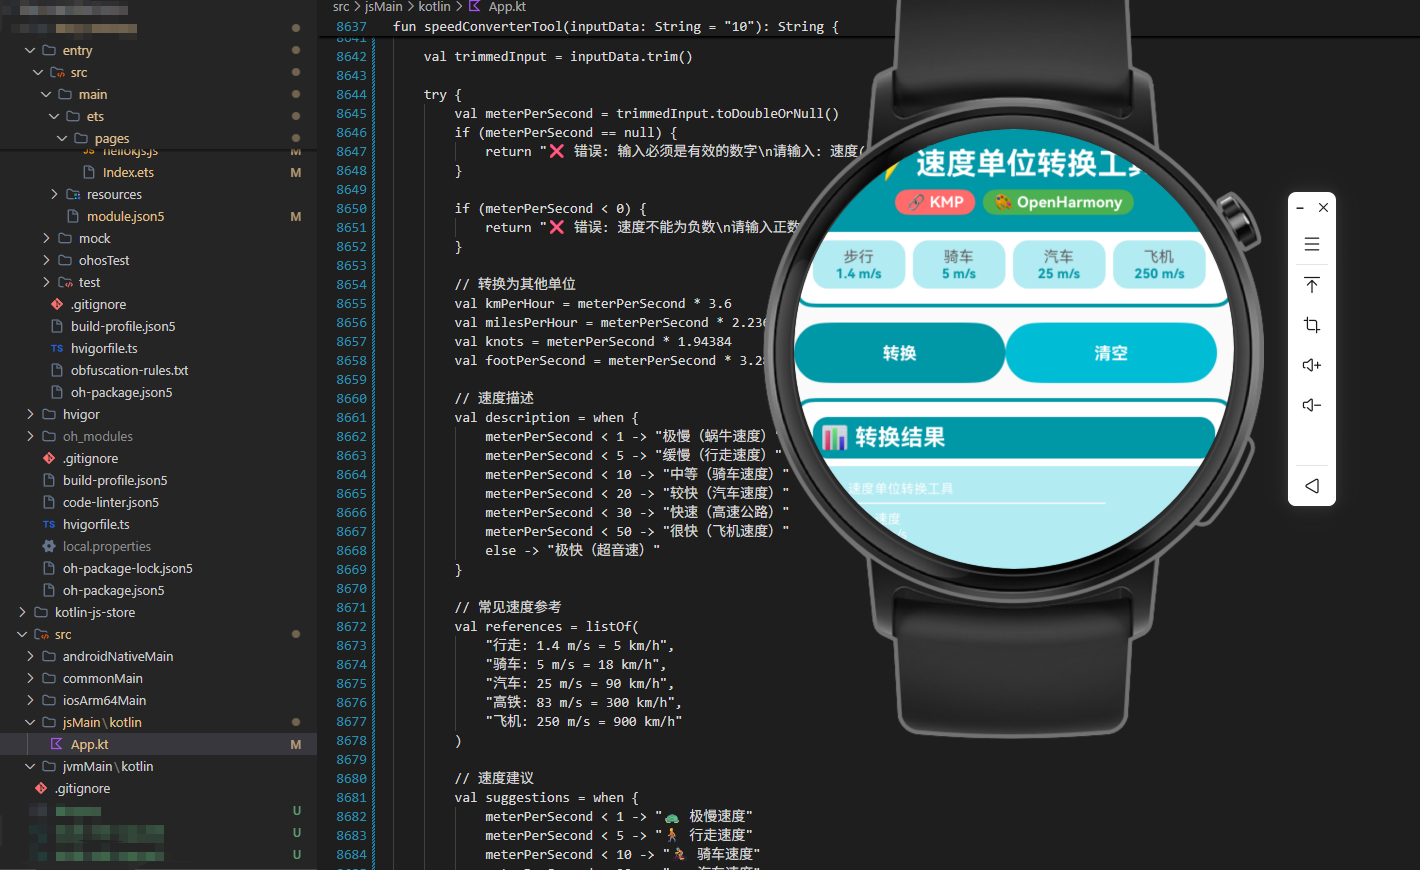Viewport: 1420px width, 870px height.
Task: Expand the hvigor folder
Action: coord(29,414)
